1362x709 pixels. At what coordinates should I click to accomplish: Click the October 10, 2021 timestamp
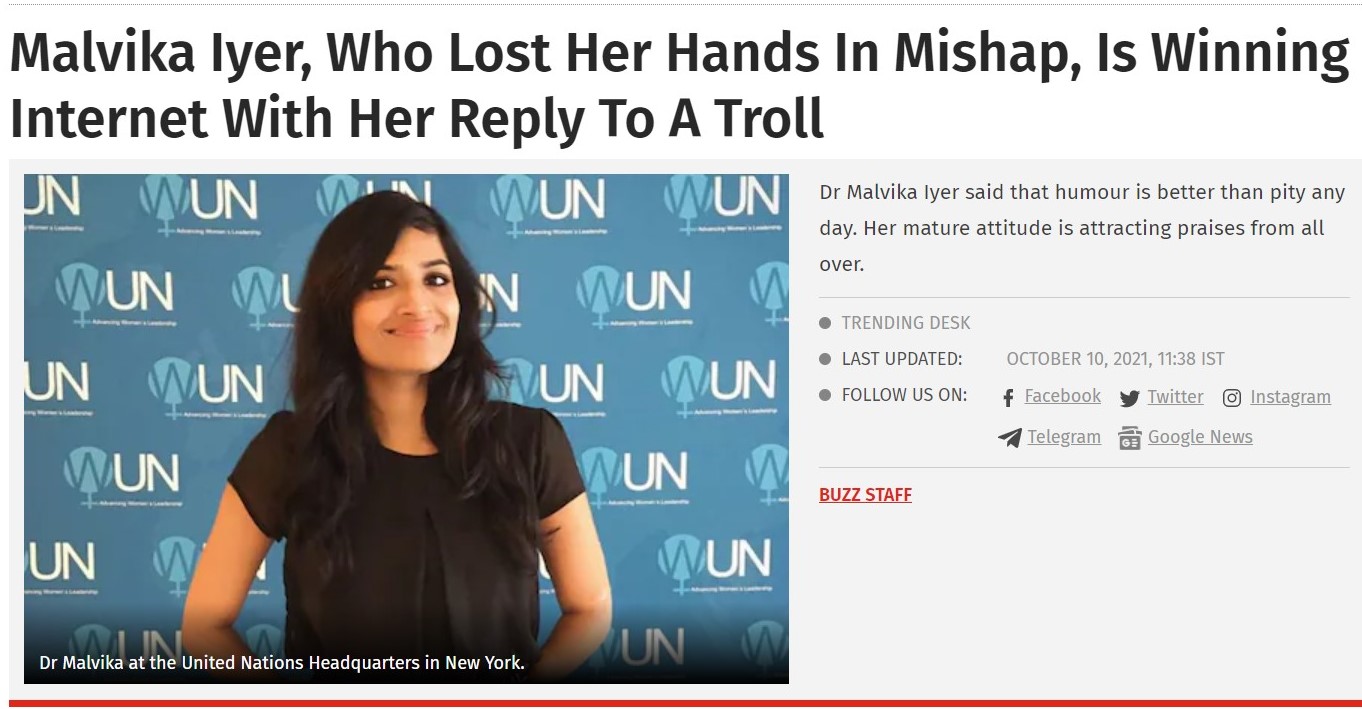click(x=1115, y=359)
